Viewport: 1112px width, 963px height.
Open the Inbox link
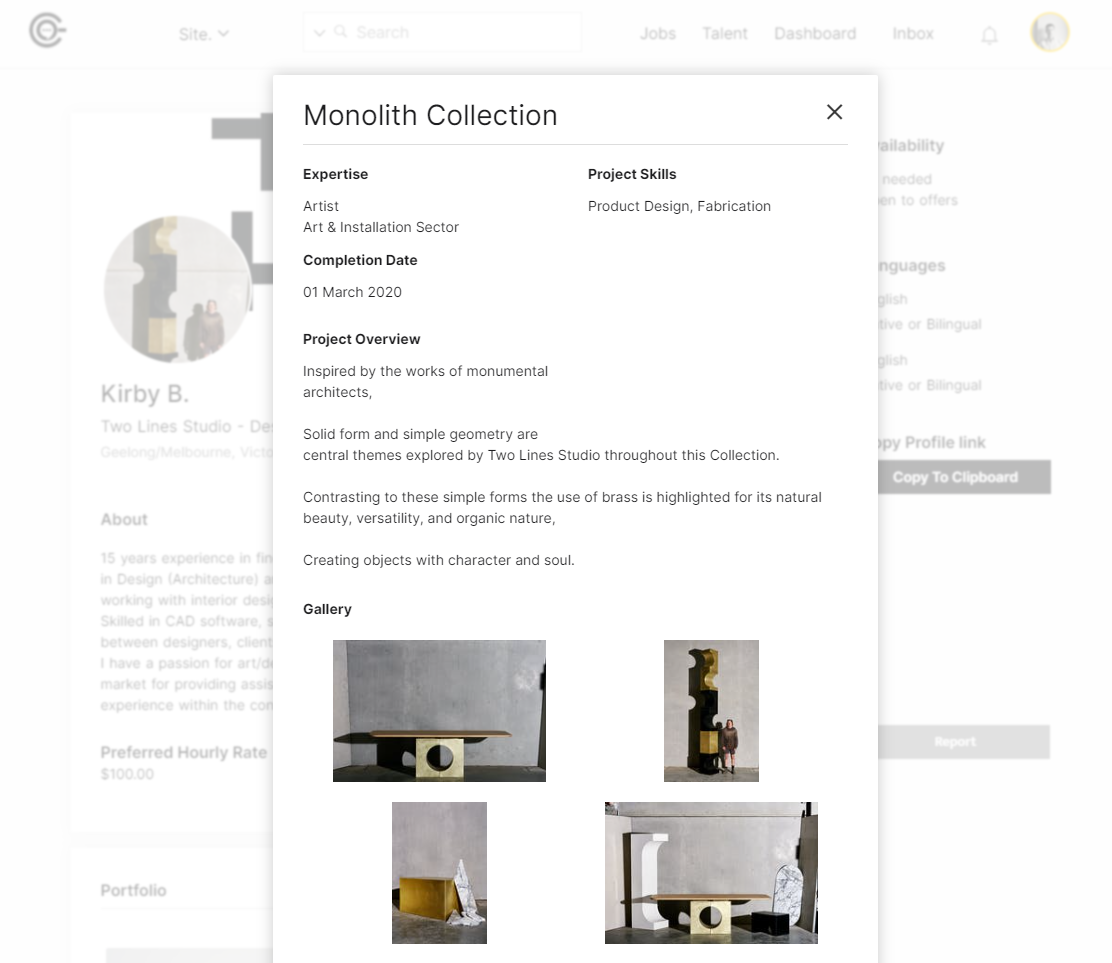coord(913,33)
